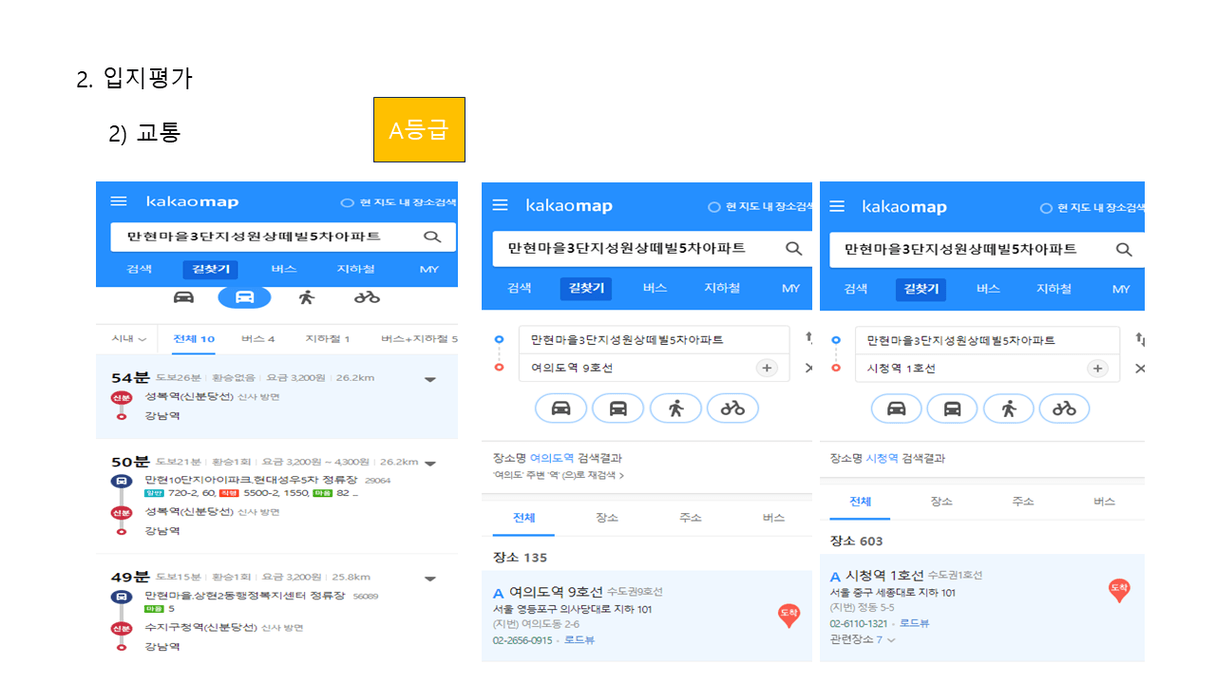Select 전체 10 route tab

[194, 339]
